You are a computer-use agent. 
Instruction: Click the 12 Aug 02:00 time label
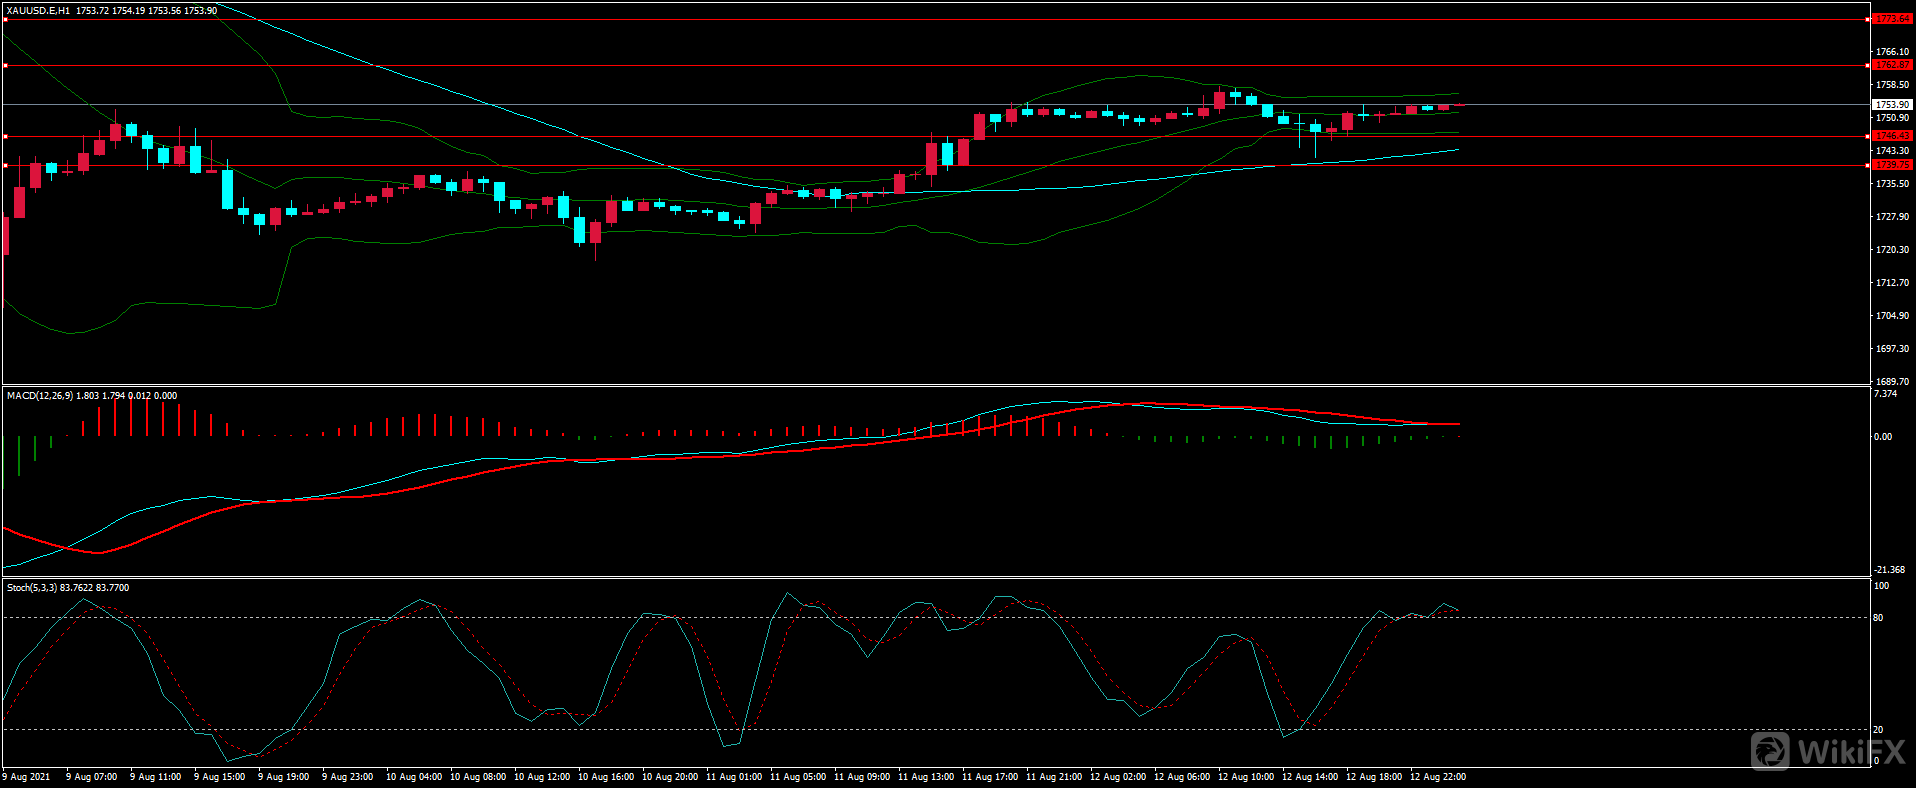click(x=1117, y=777)
